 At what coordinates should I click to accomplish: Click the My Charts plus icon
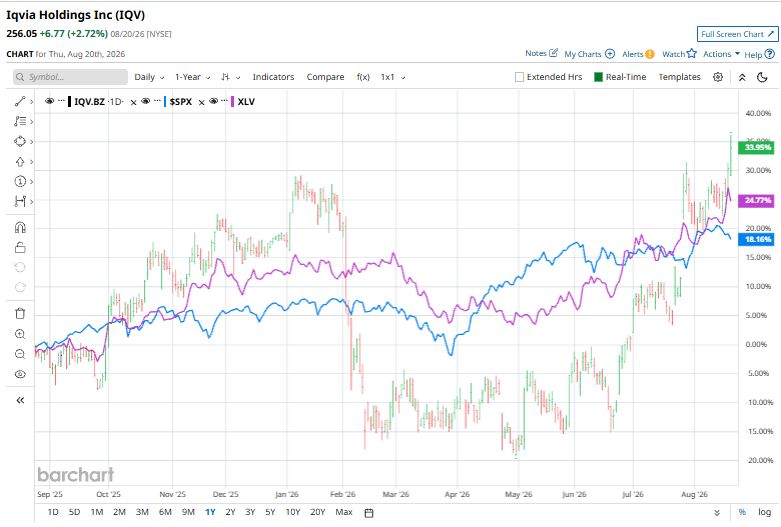coord(610,54)
